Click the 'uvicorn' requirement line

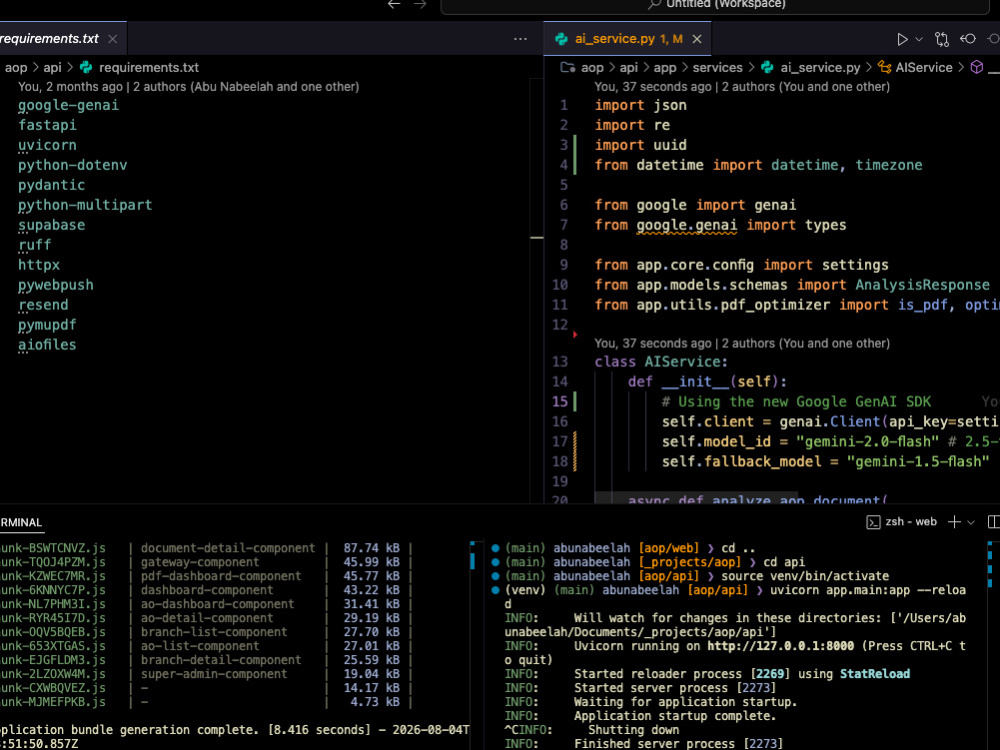(x=47, y=145)
